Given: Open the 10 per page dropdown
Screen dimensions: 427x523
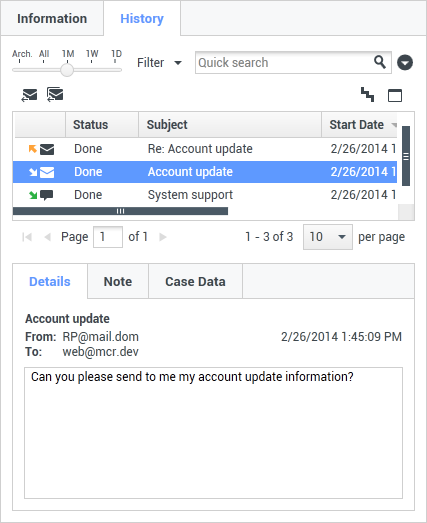Looking at the screenshot, I should pyautogui.click(x=328, y=237).
